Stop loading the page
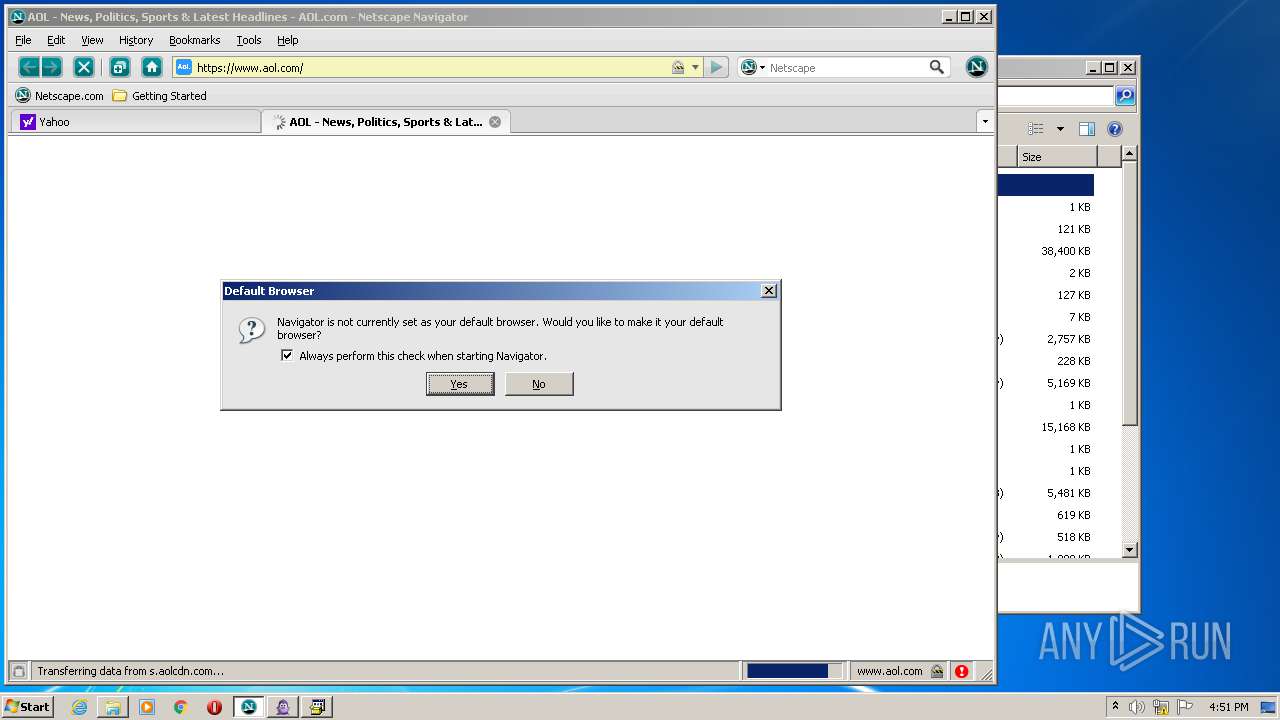The image size is (1280, 720). pyautogui.click(x=84, y=67)
